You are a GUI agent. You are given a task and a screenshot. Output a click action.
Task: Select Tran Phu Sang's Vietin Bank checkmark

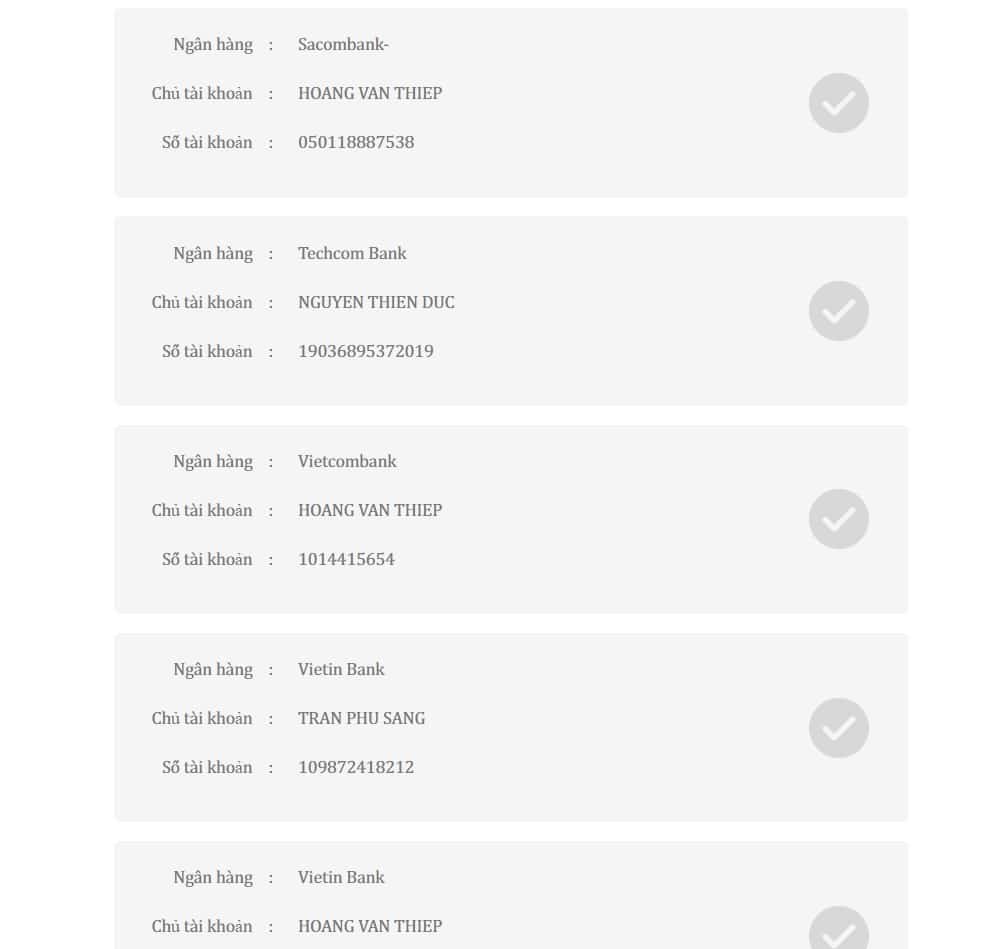tap(839, 728)
